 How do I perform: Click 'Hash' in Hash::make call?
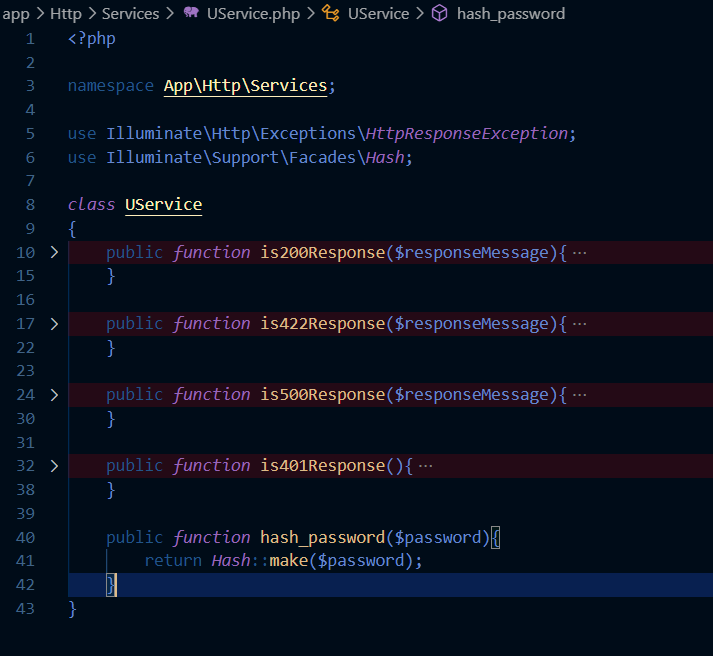(231, 561)
